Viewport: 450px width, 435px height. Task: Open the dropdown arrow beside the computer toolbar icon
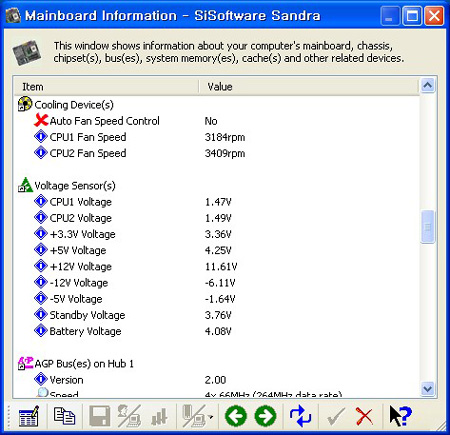(210, 417)
